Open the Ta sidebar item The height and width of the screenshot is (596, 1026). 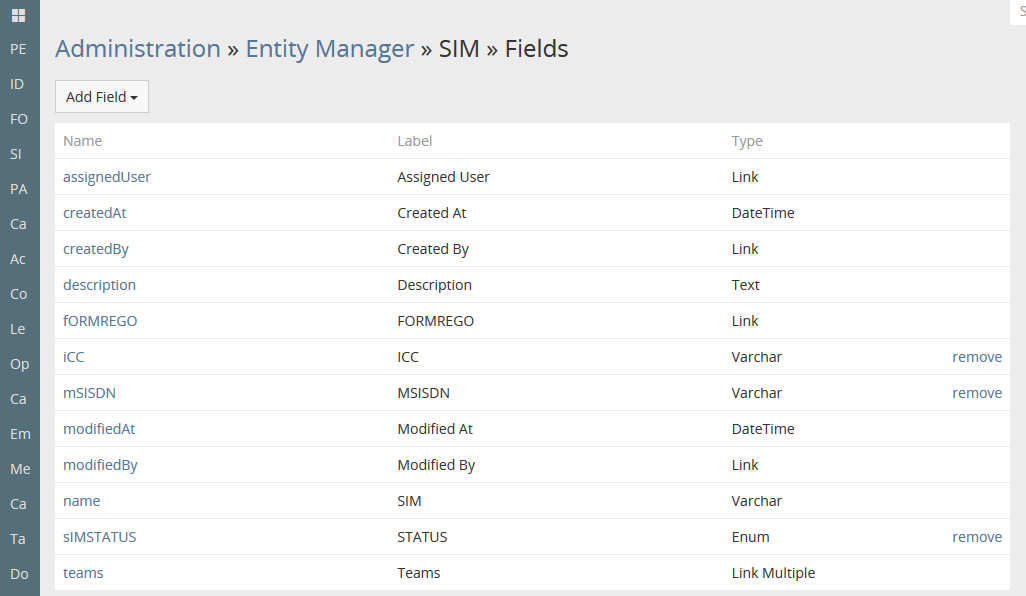point(17,539)
